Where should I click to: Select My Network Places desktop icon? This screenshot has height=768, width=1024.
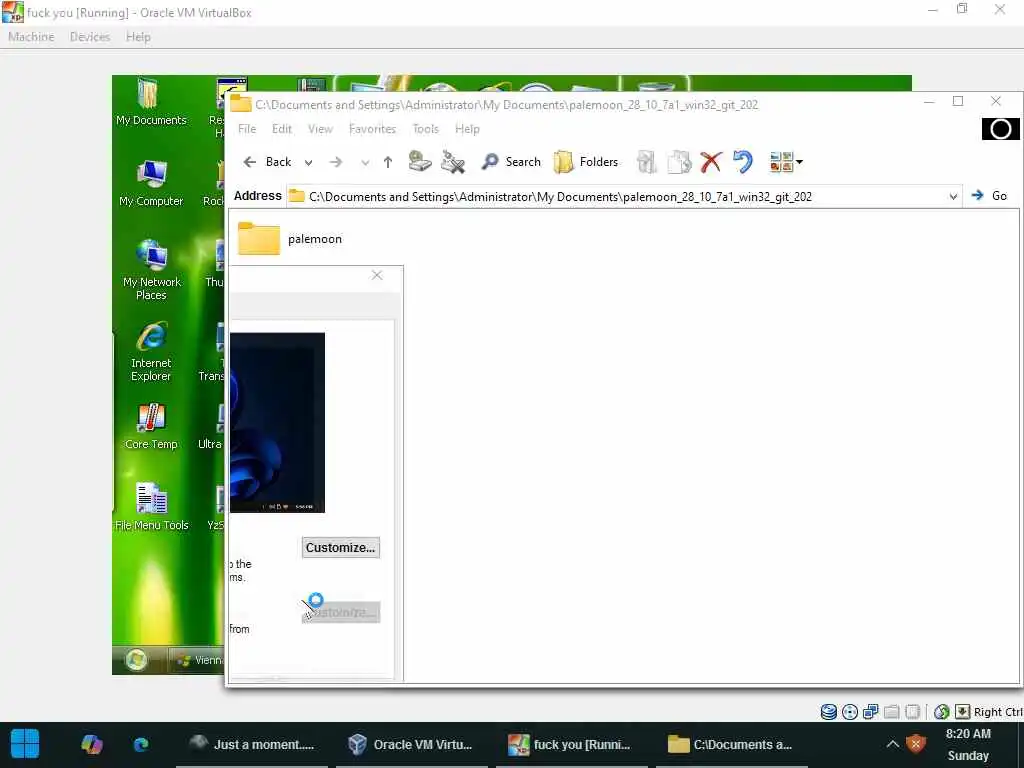(151, 271)
